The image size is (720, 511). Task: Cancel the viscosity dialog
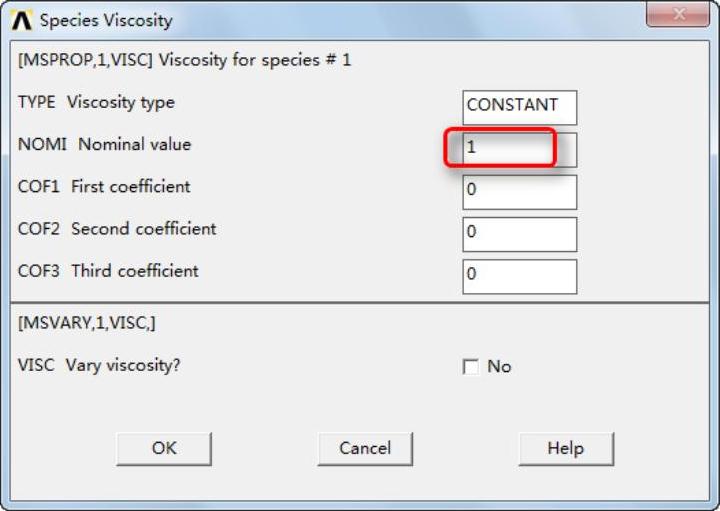coord(364,448)
